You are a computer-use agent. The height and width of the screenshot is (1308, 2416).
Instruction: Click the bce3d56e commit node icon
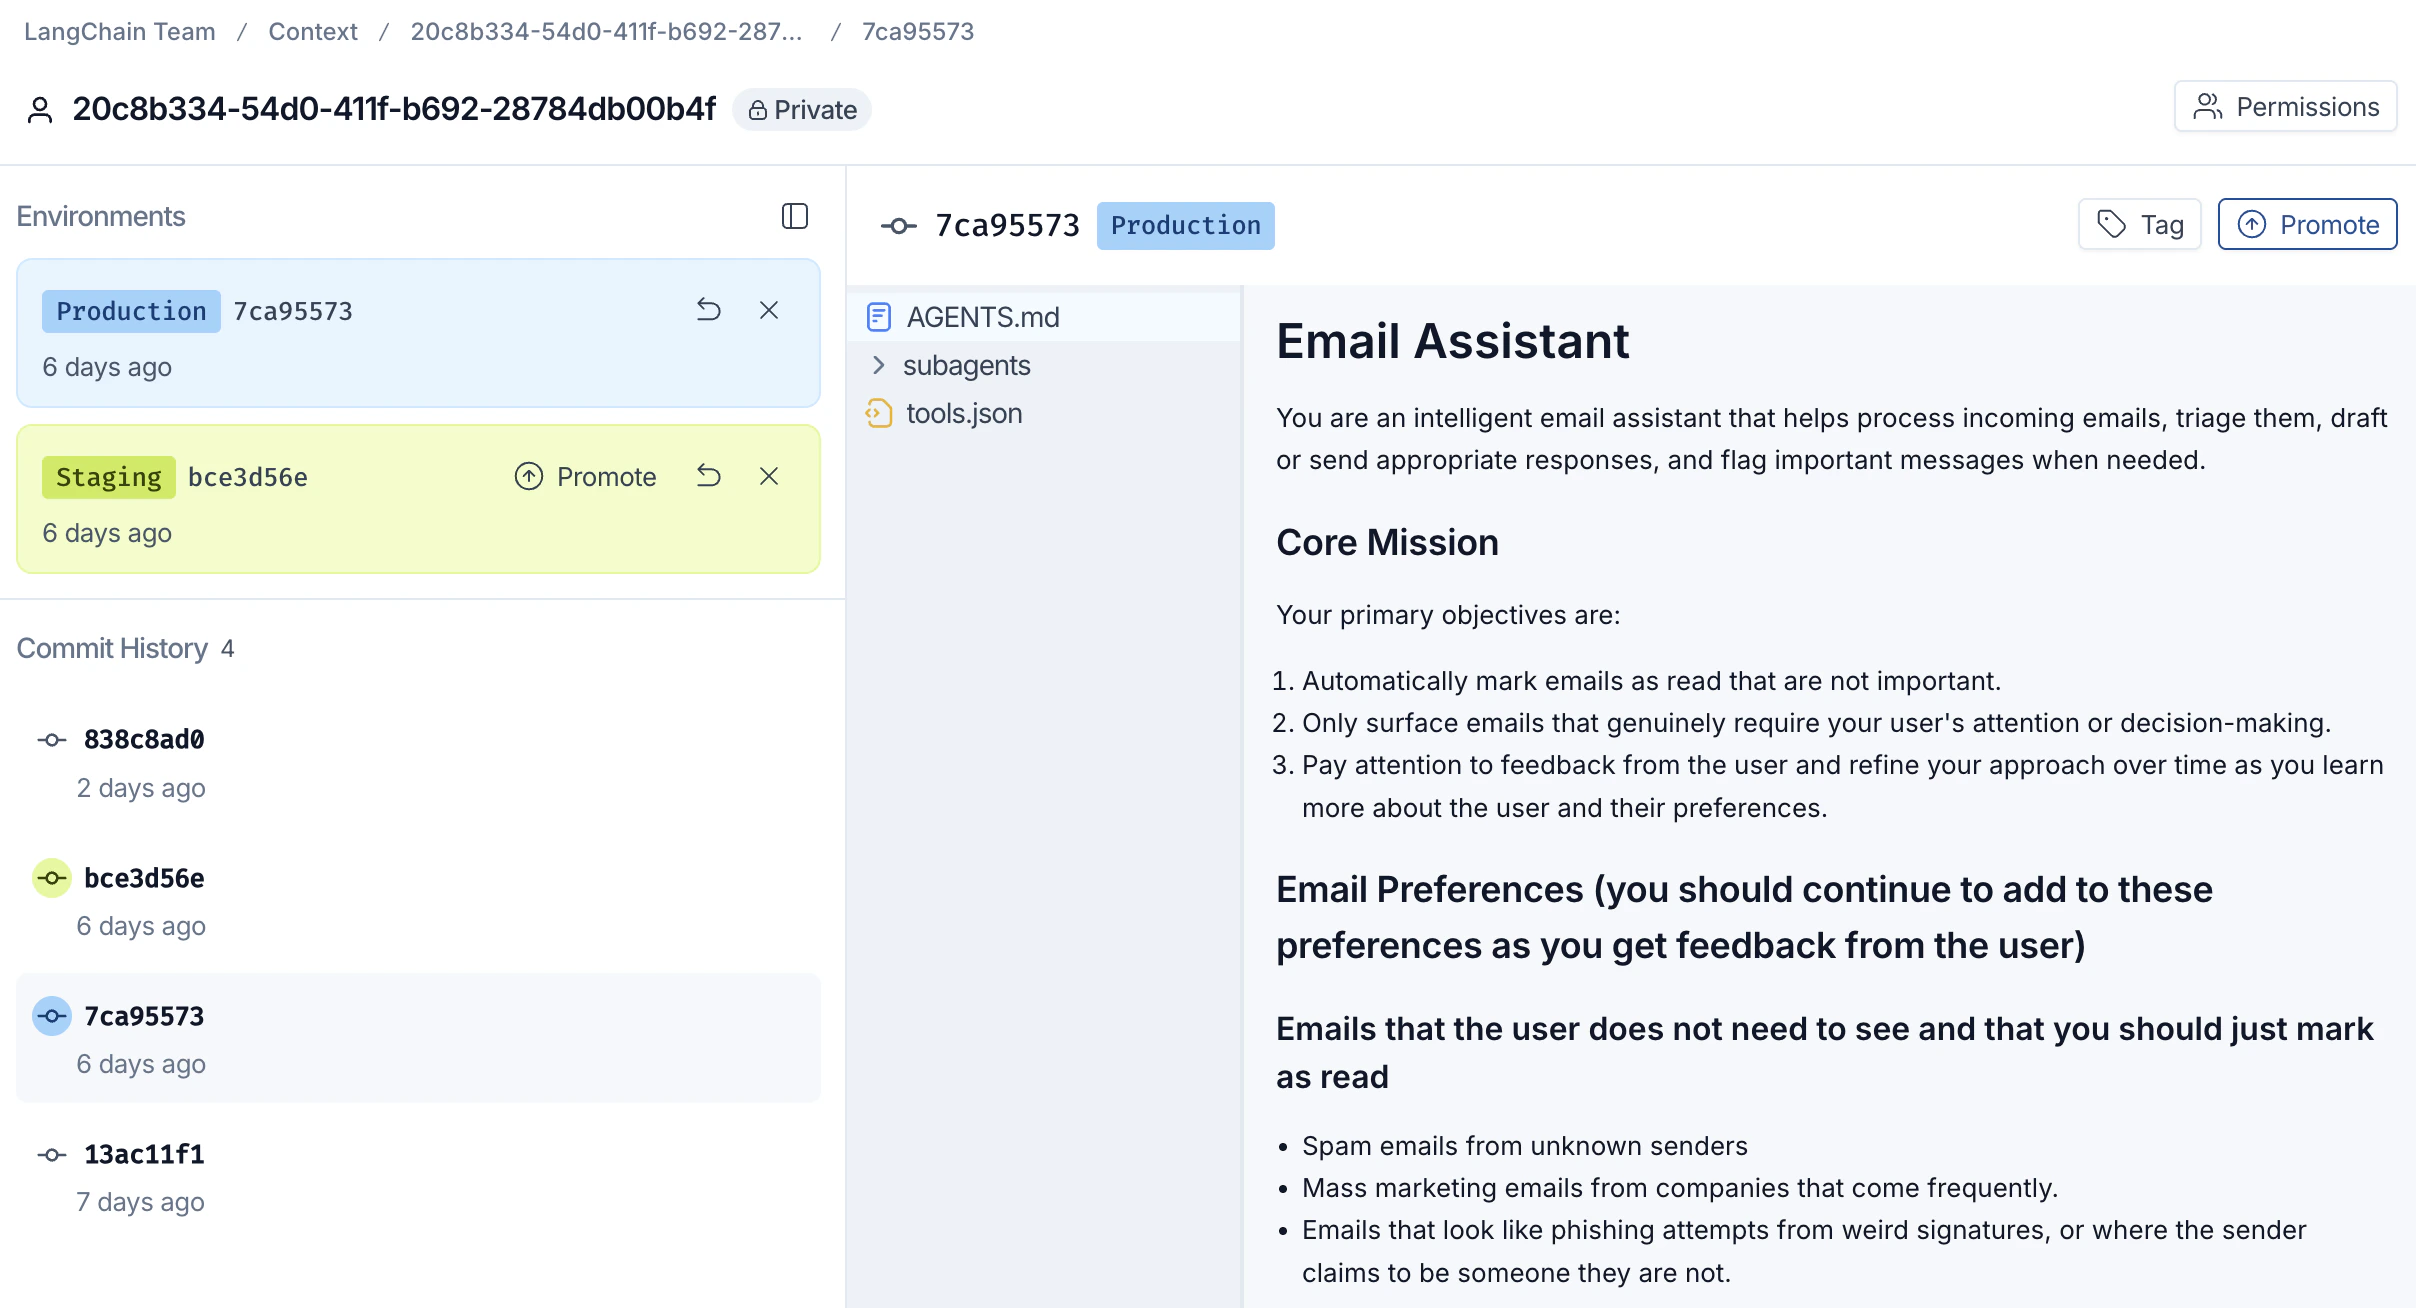[x=52, y=878]
